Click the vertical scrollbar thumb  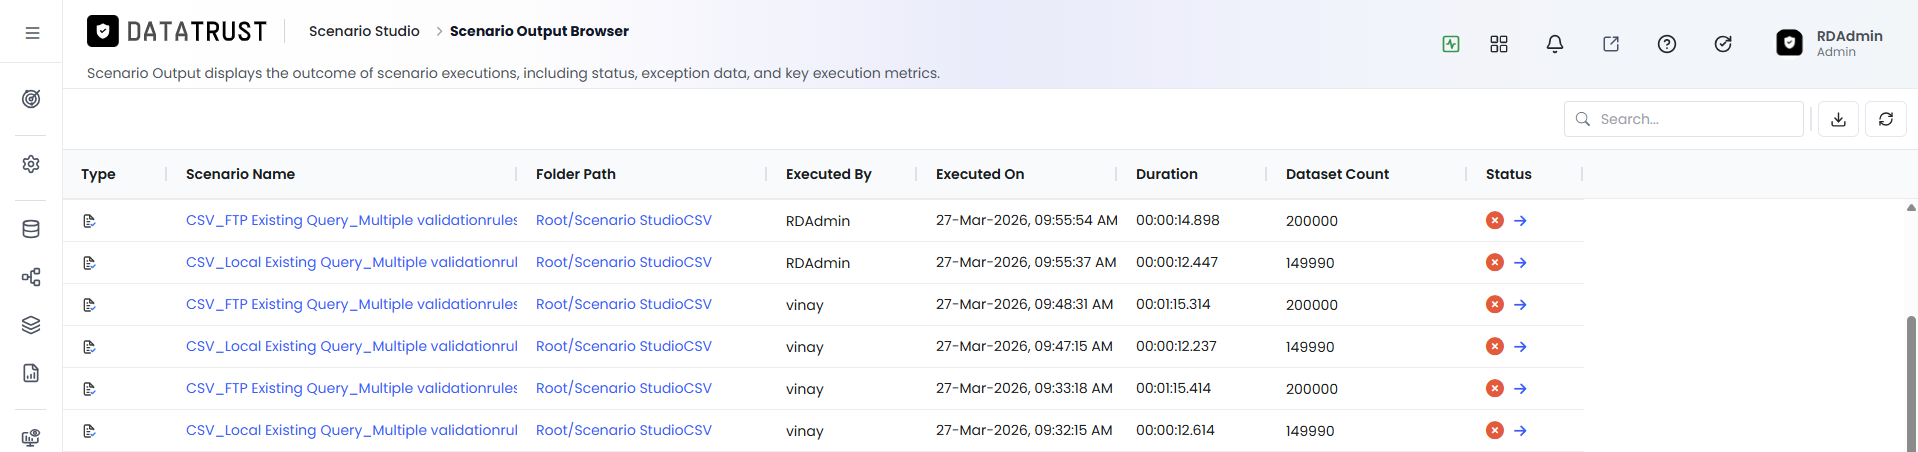(1911, 383)
